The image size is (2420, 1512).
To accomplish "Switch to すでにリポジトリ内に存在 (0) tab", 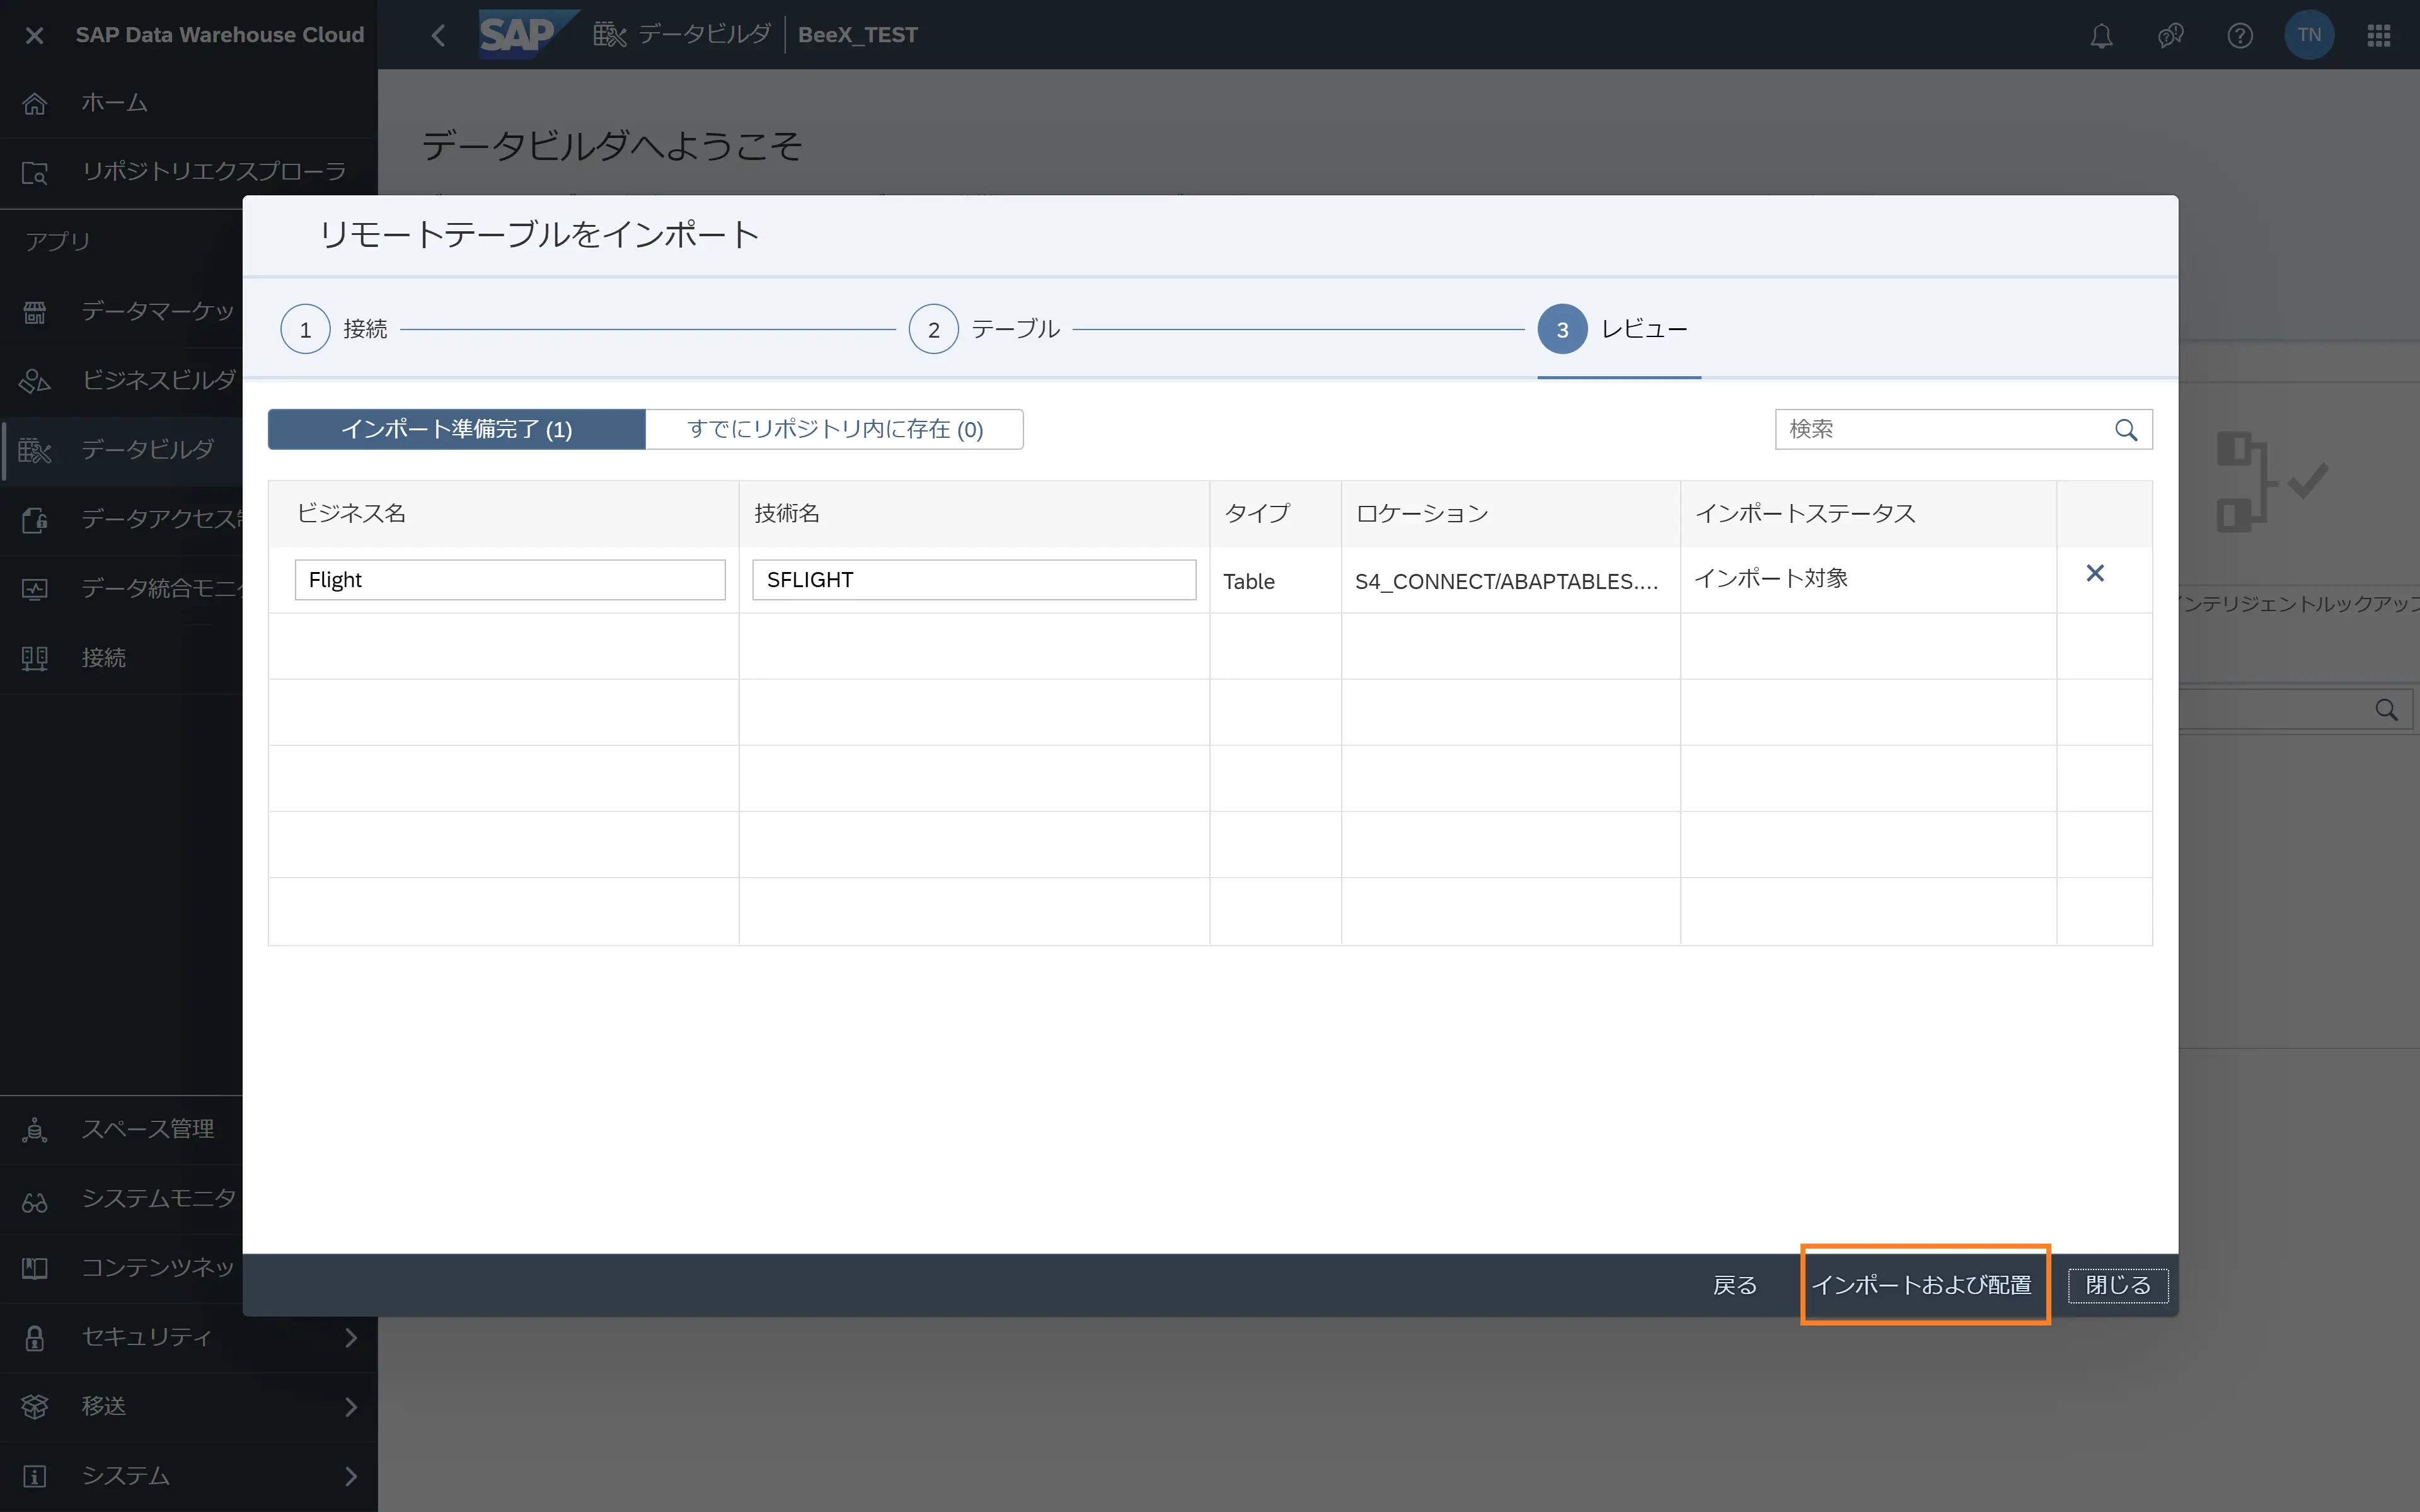I will click(x=835, y=429).
